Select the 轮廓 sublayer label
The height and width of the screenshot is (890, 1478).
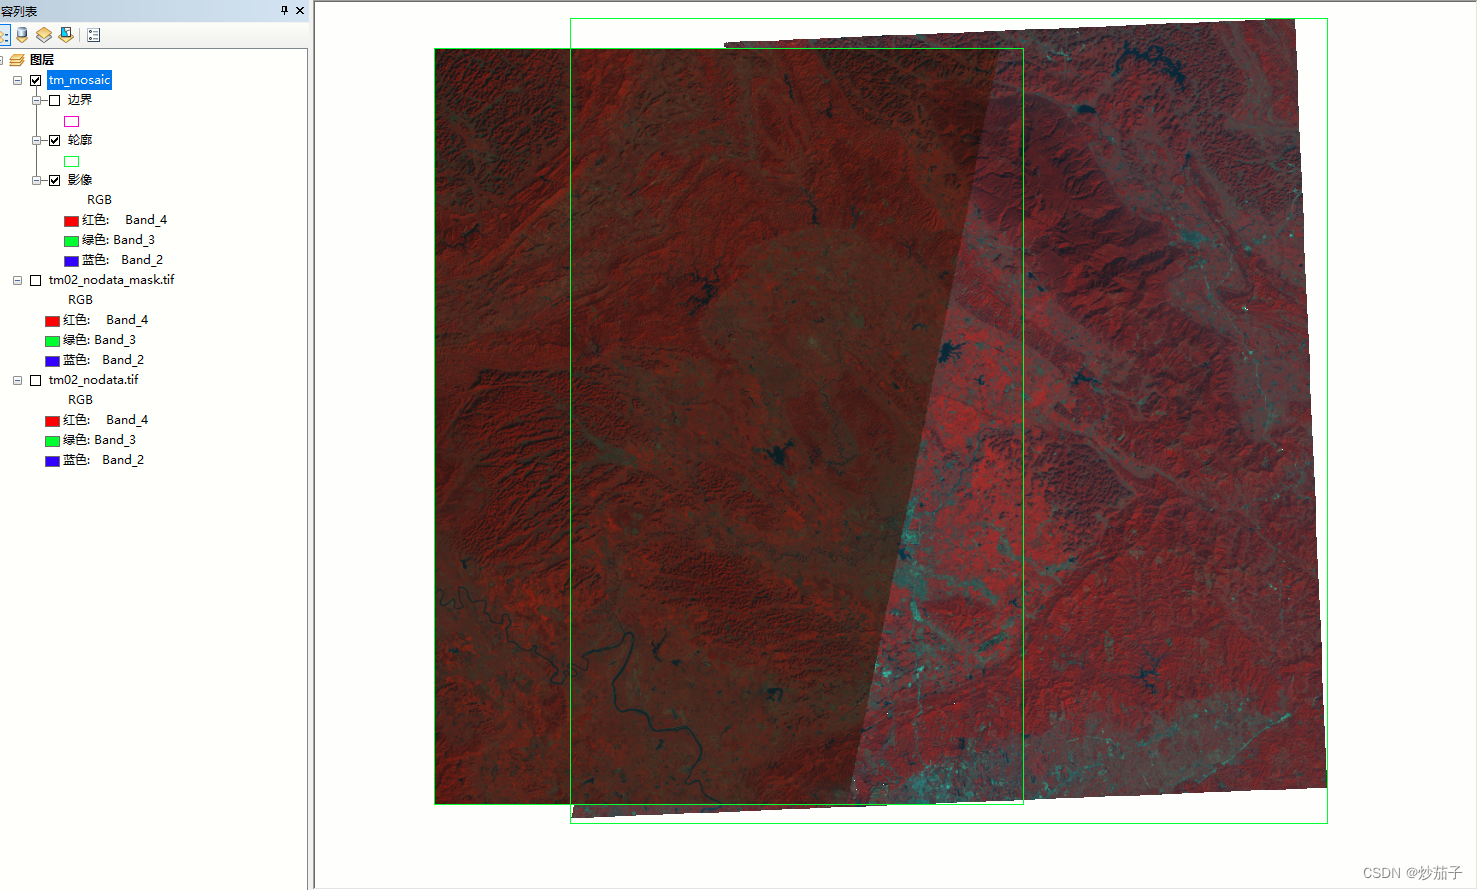pos(80,140)
